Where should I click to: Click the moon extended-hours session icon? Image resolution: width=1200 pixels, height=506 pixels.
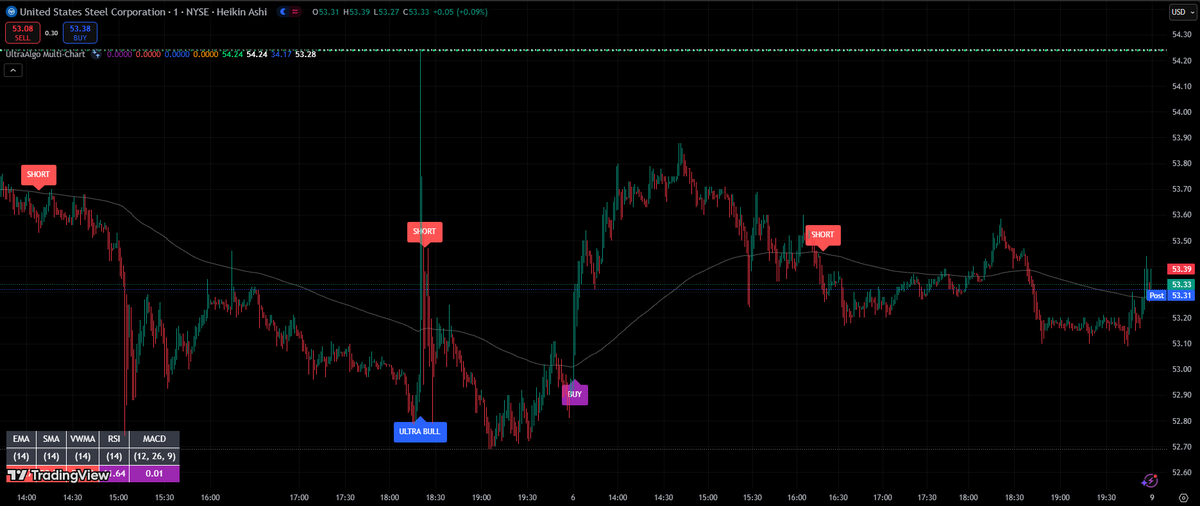click(x=282, y=11)
